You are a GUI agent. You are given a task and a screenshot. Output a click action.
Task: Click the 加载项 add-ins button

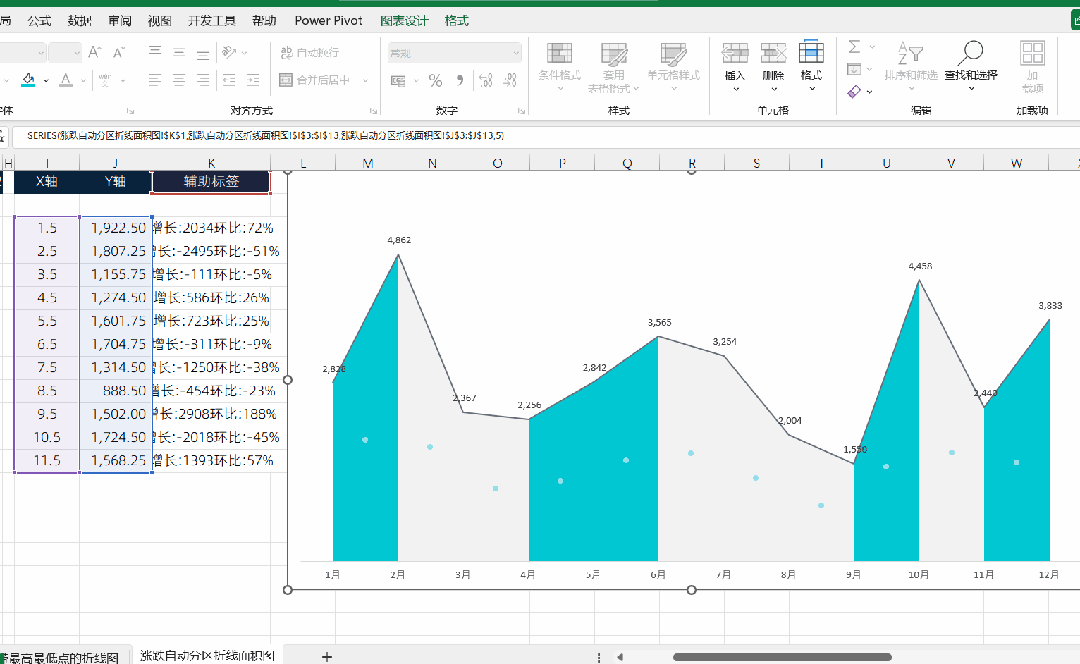(x=1032, y=67)
